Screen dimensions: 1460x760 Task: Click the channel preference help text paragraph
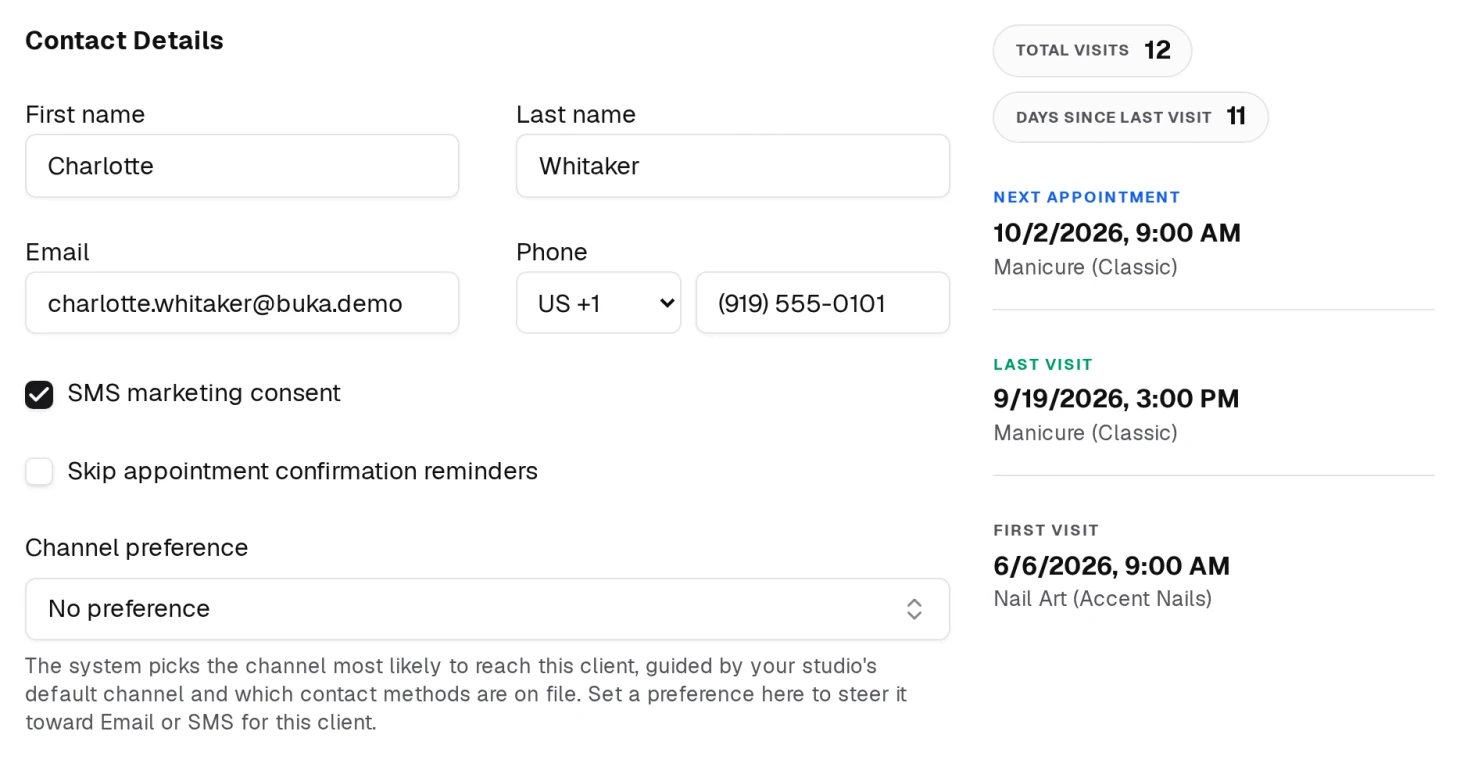[466, 694]
